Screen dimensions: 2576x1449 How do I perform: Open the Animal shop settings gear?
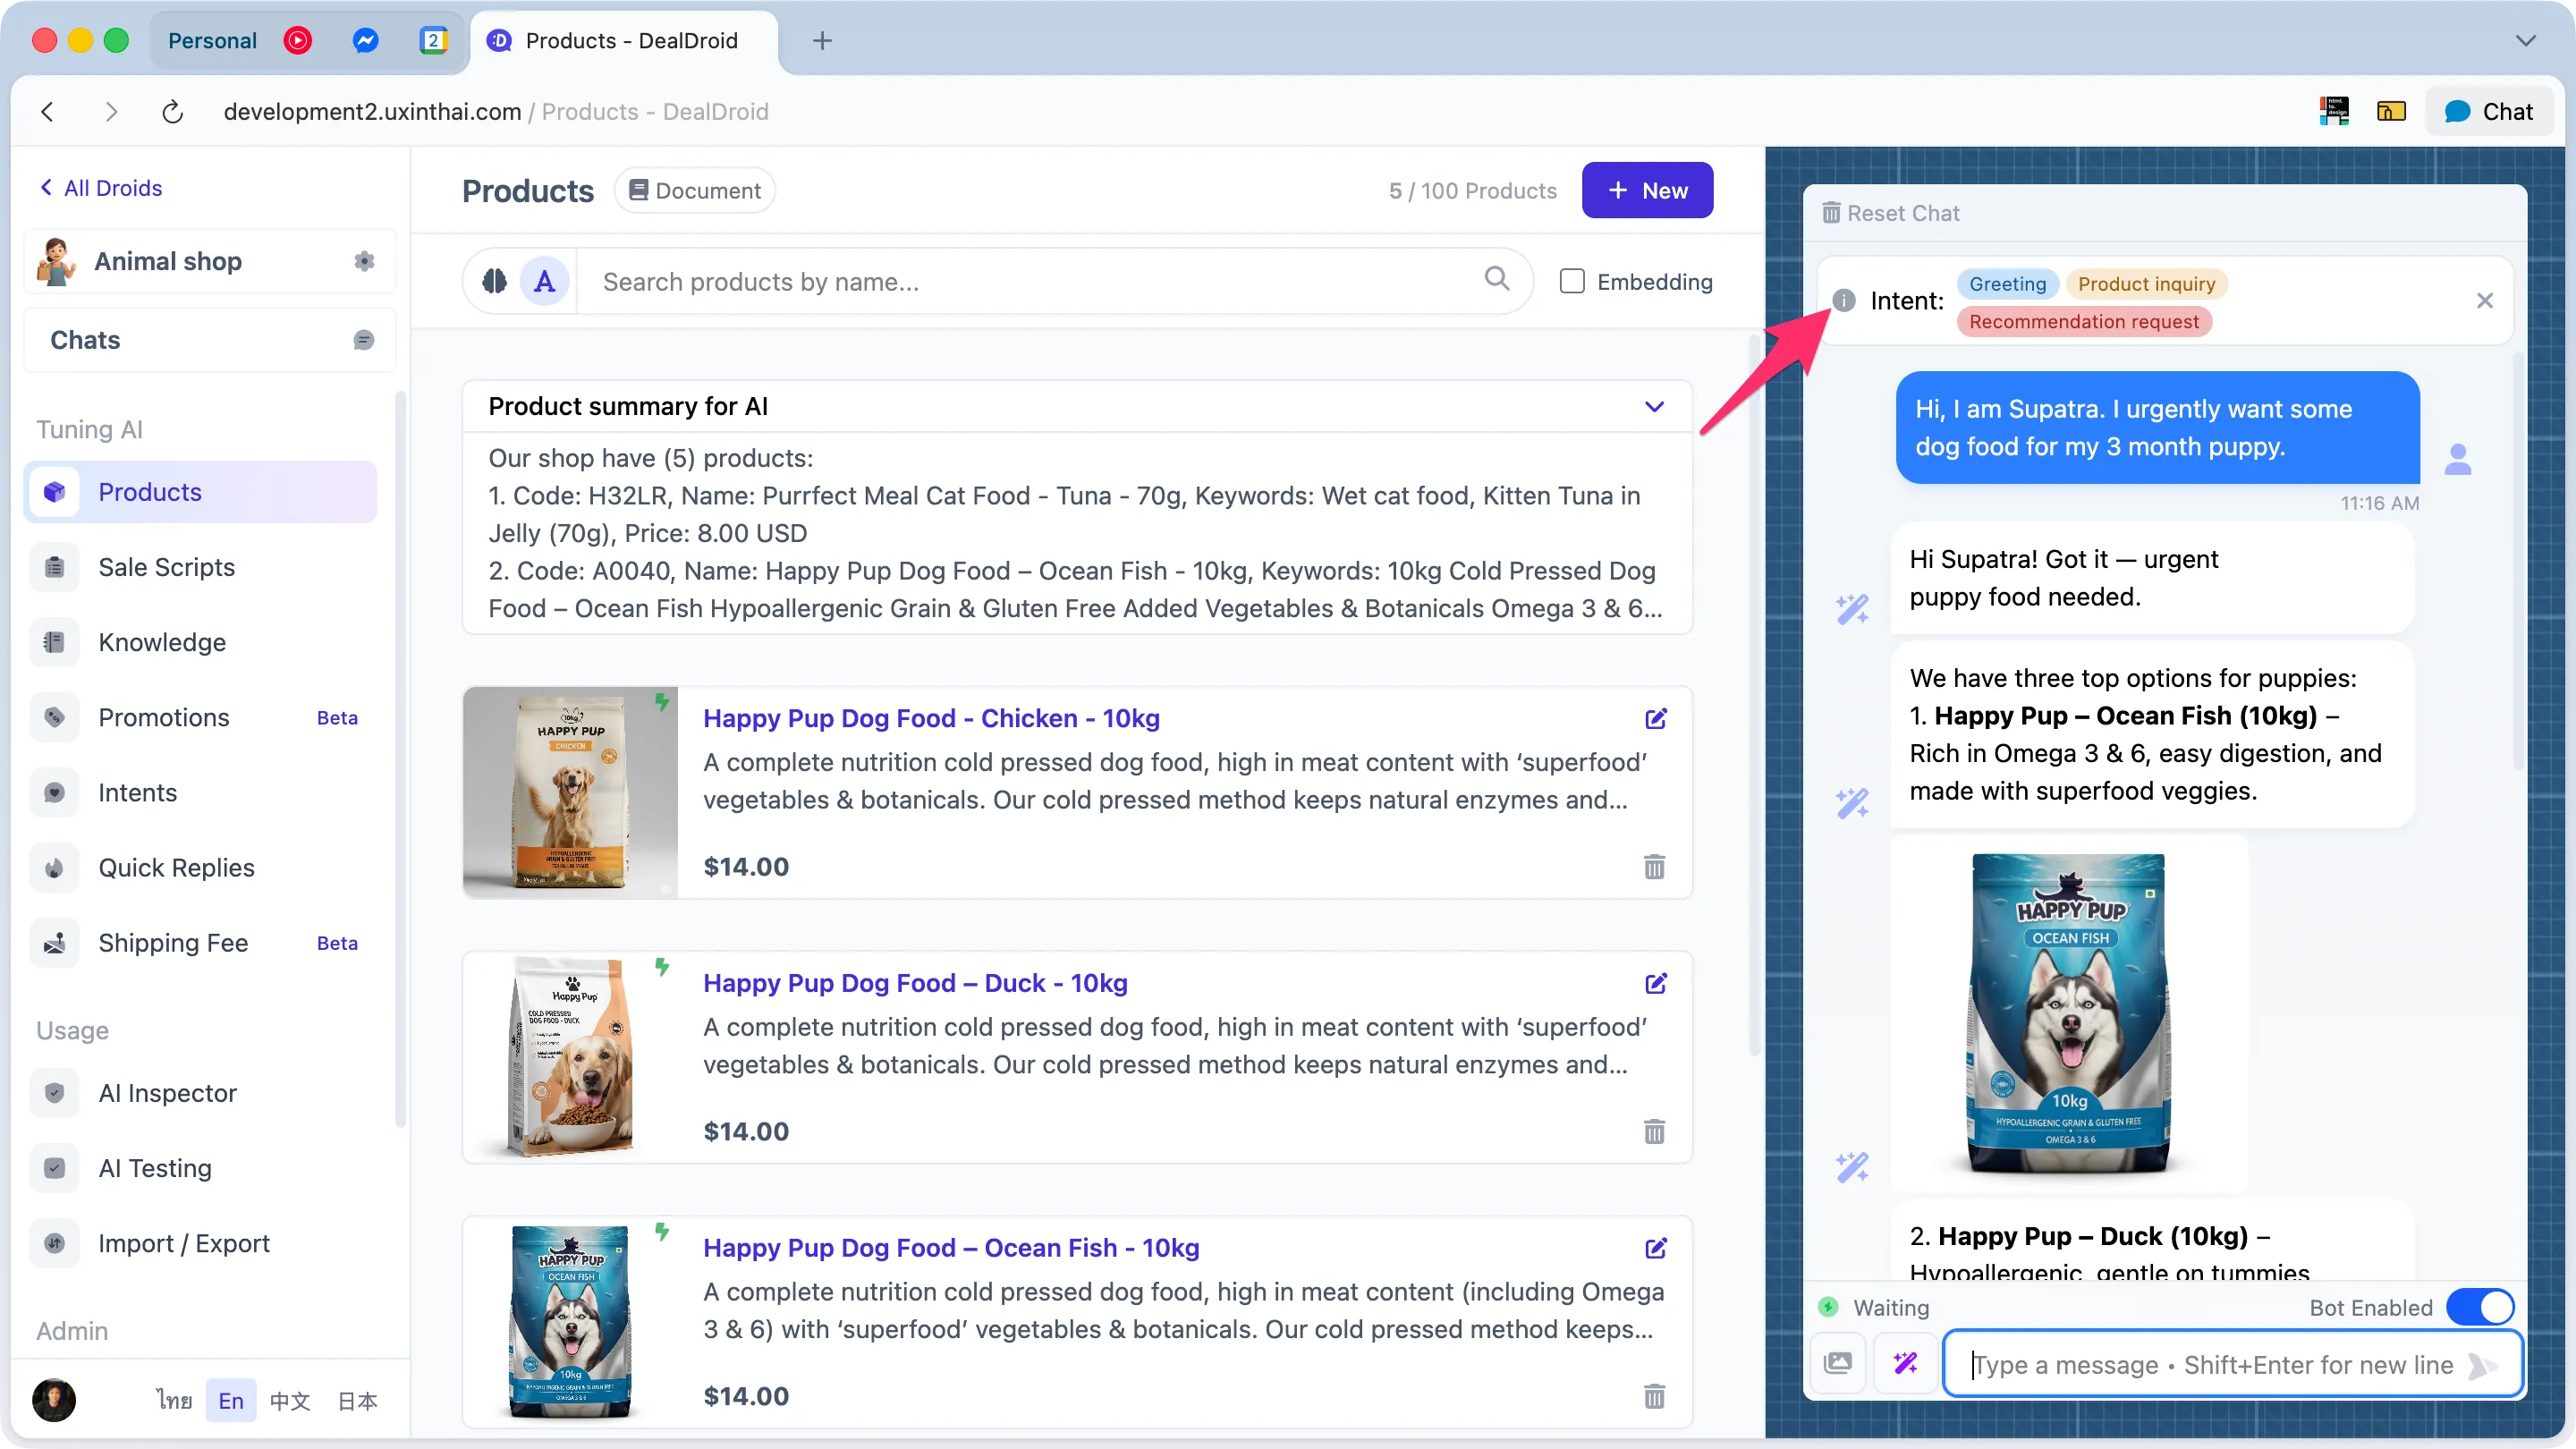point(364,261)
